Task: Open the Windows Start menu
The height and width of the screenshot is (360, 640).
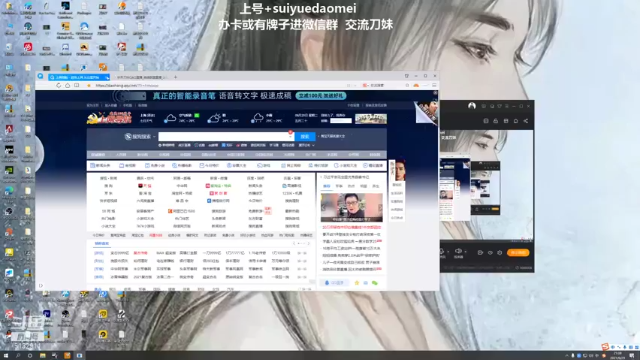Action: 6,356
